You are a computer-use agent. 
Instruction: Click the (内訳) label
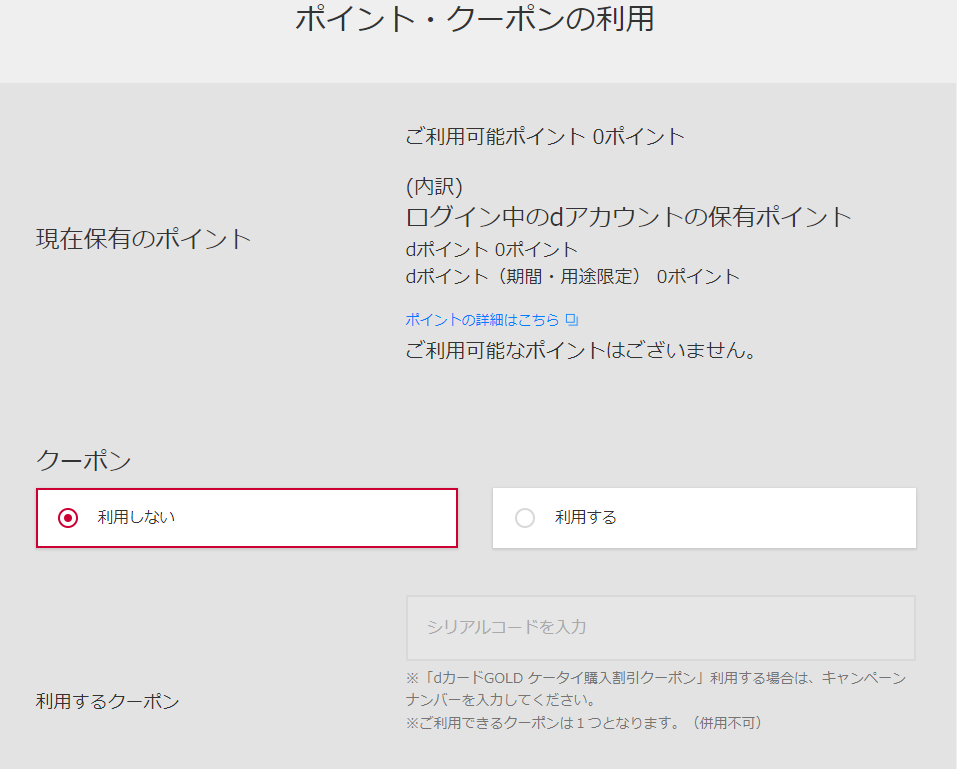click(x=434, y=186)
